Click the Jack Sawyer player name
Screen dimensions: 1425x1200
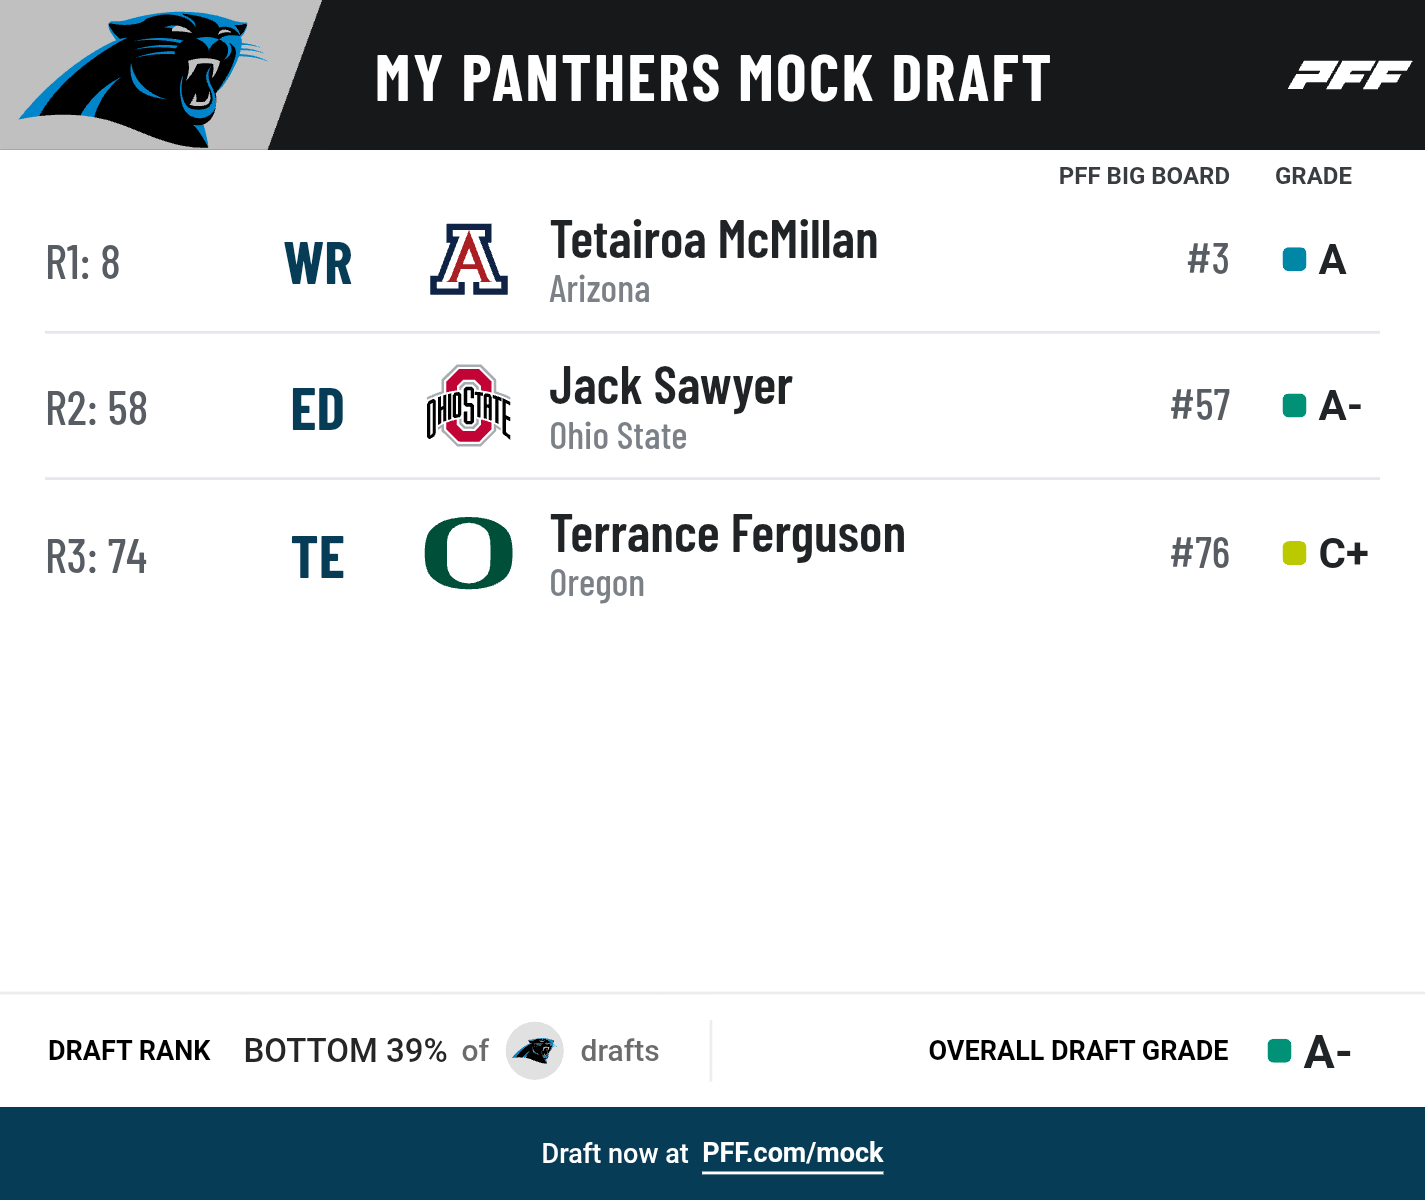[671, 387]
